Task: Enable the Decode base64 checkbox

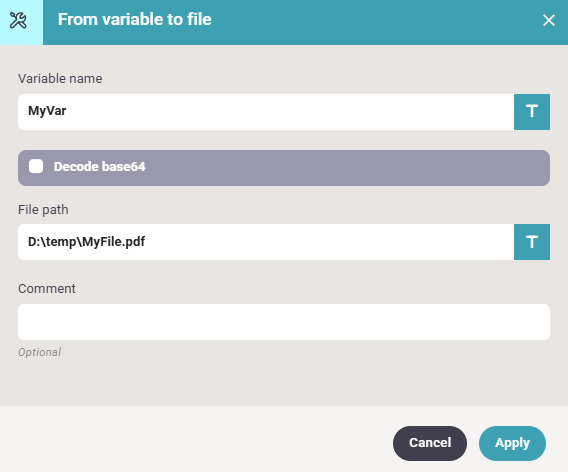Action: tap(36, 166)
